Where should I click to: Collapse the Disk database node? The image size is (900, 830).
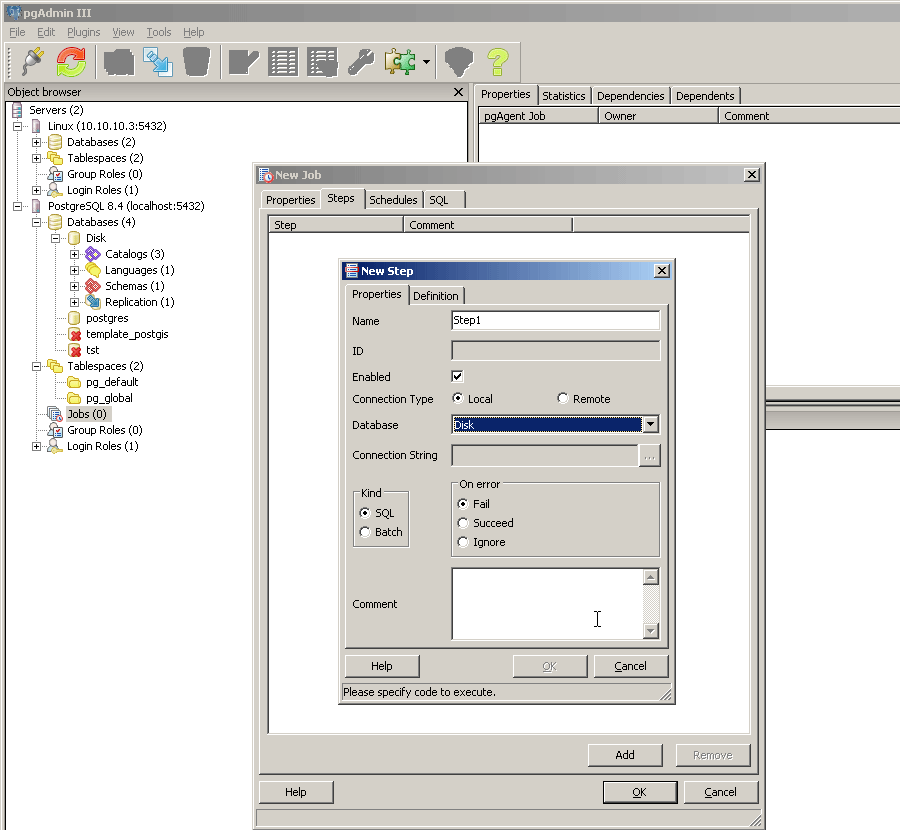coord(56,238)
